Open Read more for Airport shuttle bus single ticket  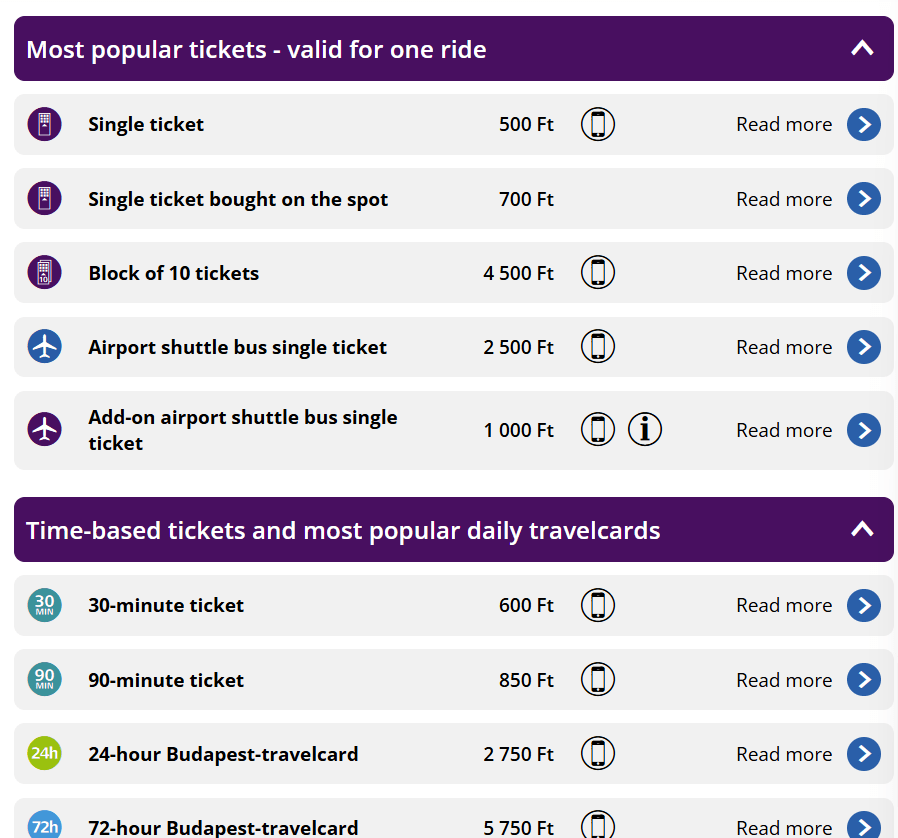click(x=784, y=348)
